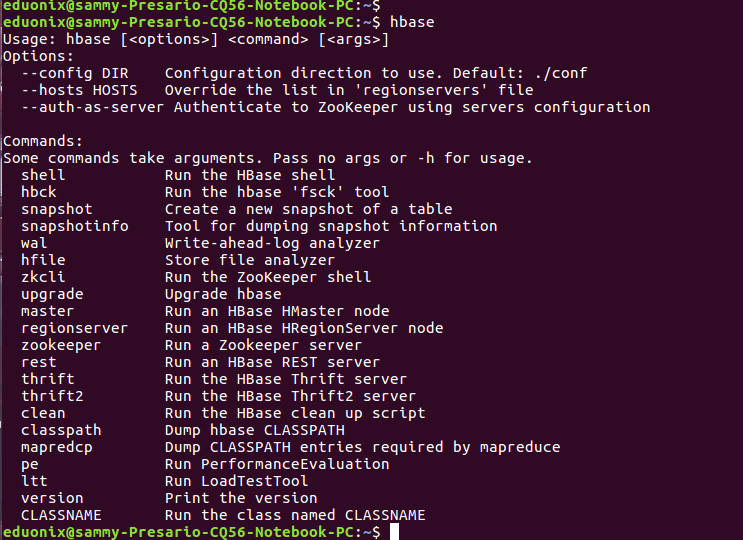Viewport: 743px width, 540px height.
Task: Click the 'hfile' command entry
Action: 43,260
